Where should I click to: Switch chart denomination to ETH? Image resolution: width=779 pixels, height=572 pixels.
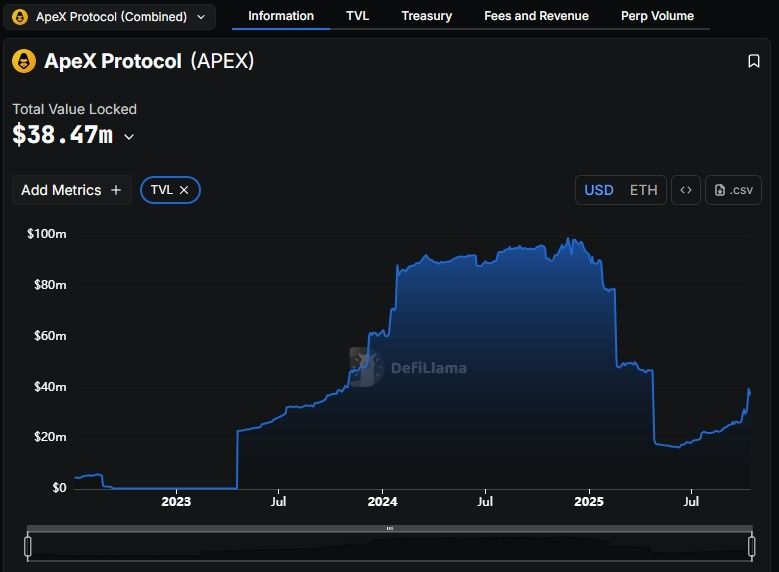coord(643,190)
